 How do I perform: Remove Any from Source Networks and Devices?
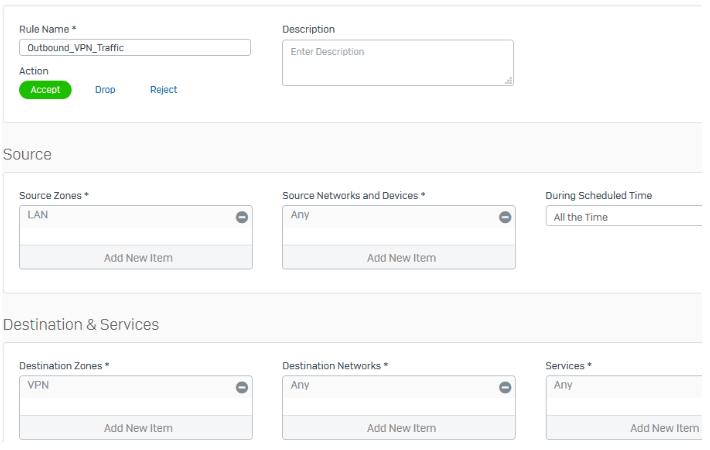click(505, 217)
